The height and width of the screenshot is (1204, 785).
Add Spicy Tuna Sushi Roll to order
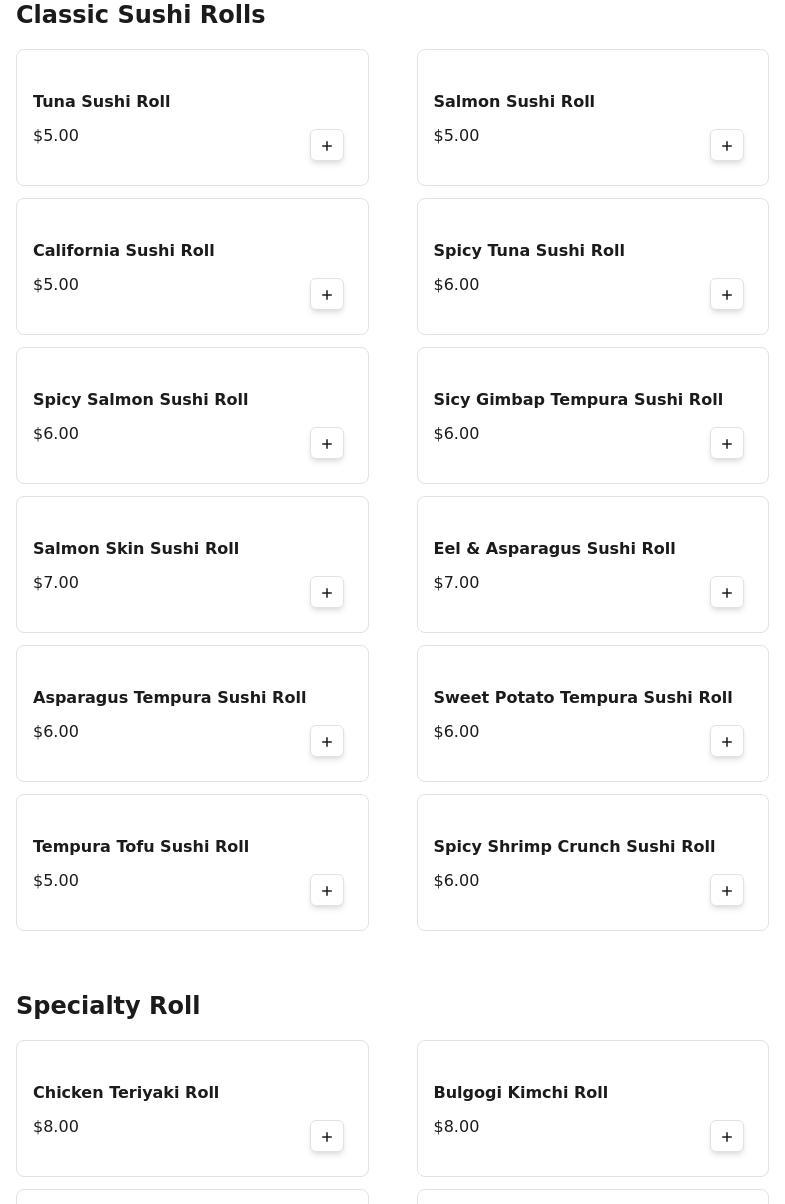coord(727,295)
